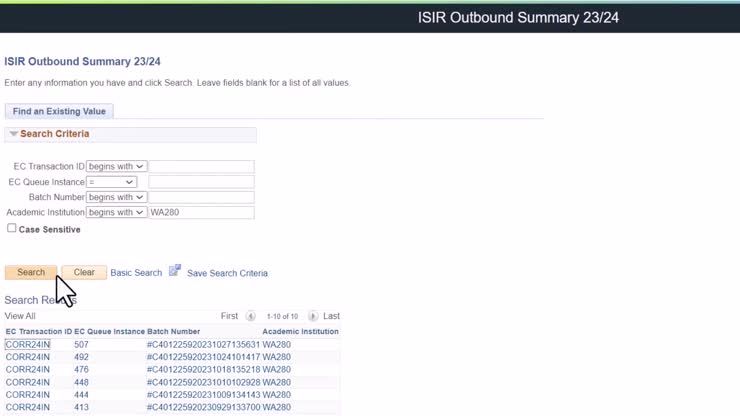Jump to Last results page
This screenshot has width=740, height=416.
click(331, 316)
